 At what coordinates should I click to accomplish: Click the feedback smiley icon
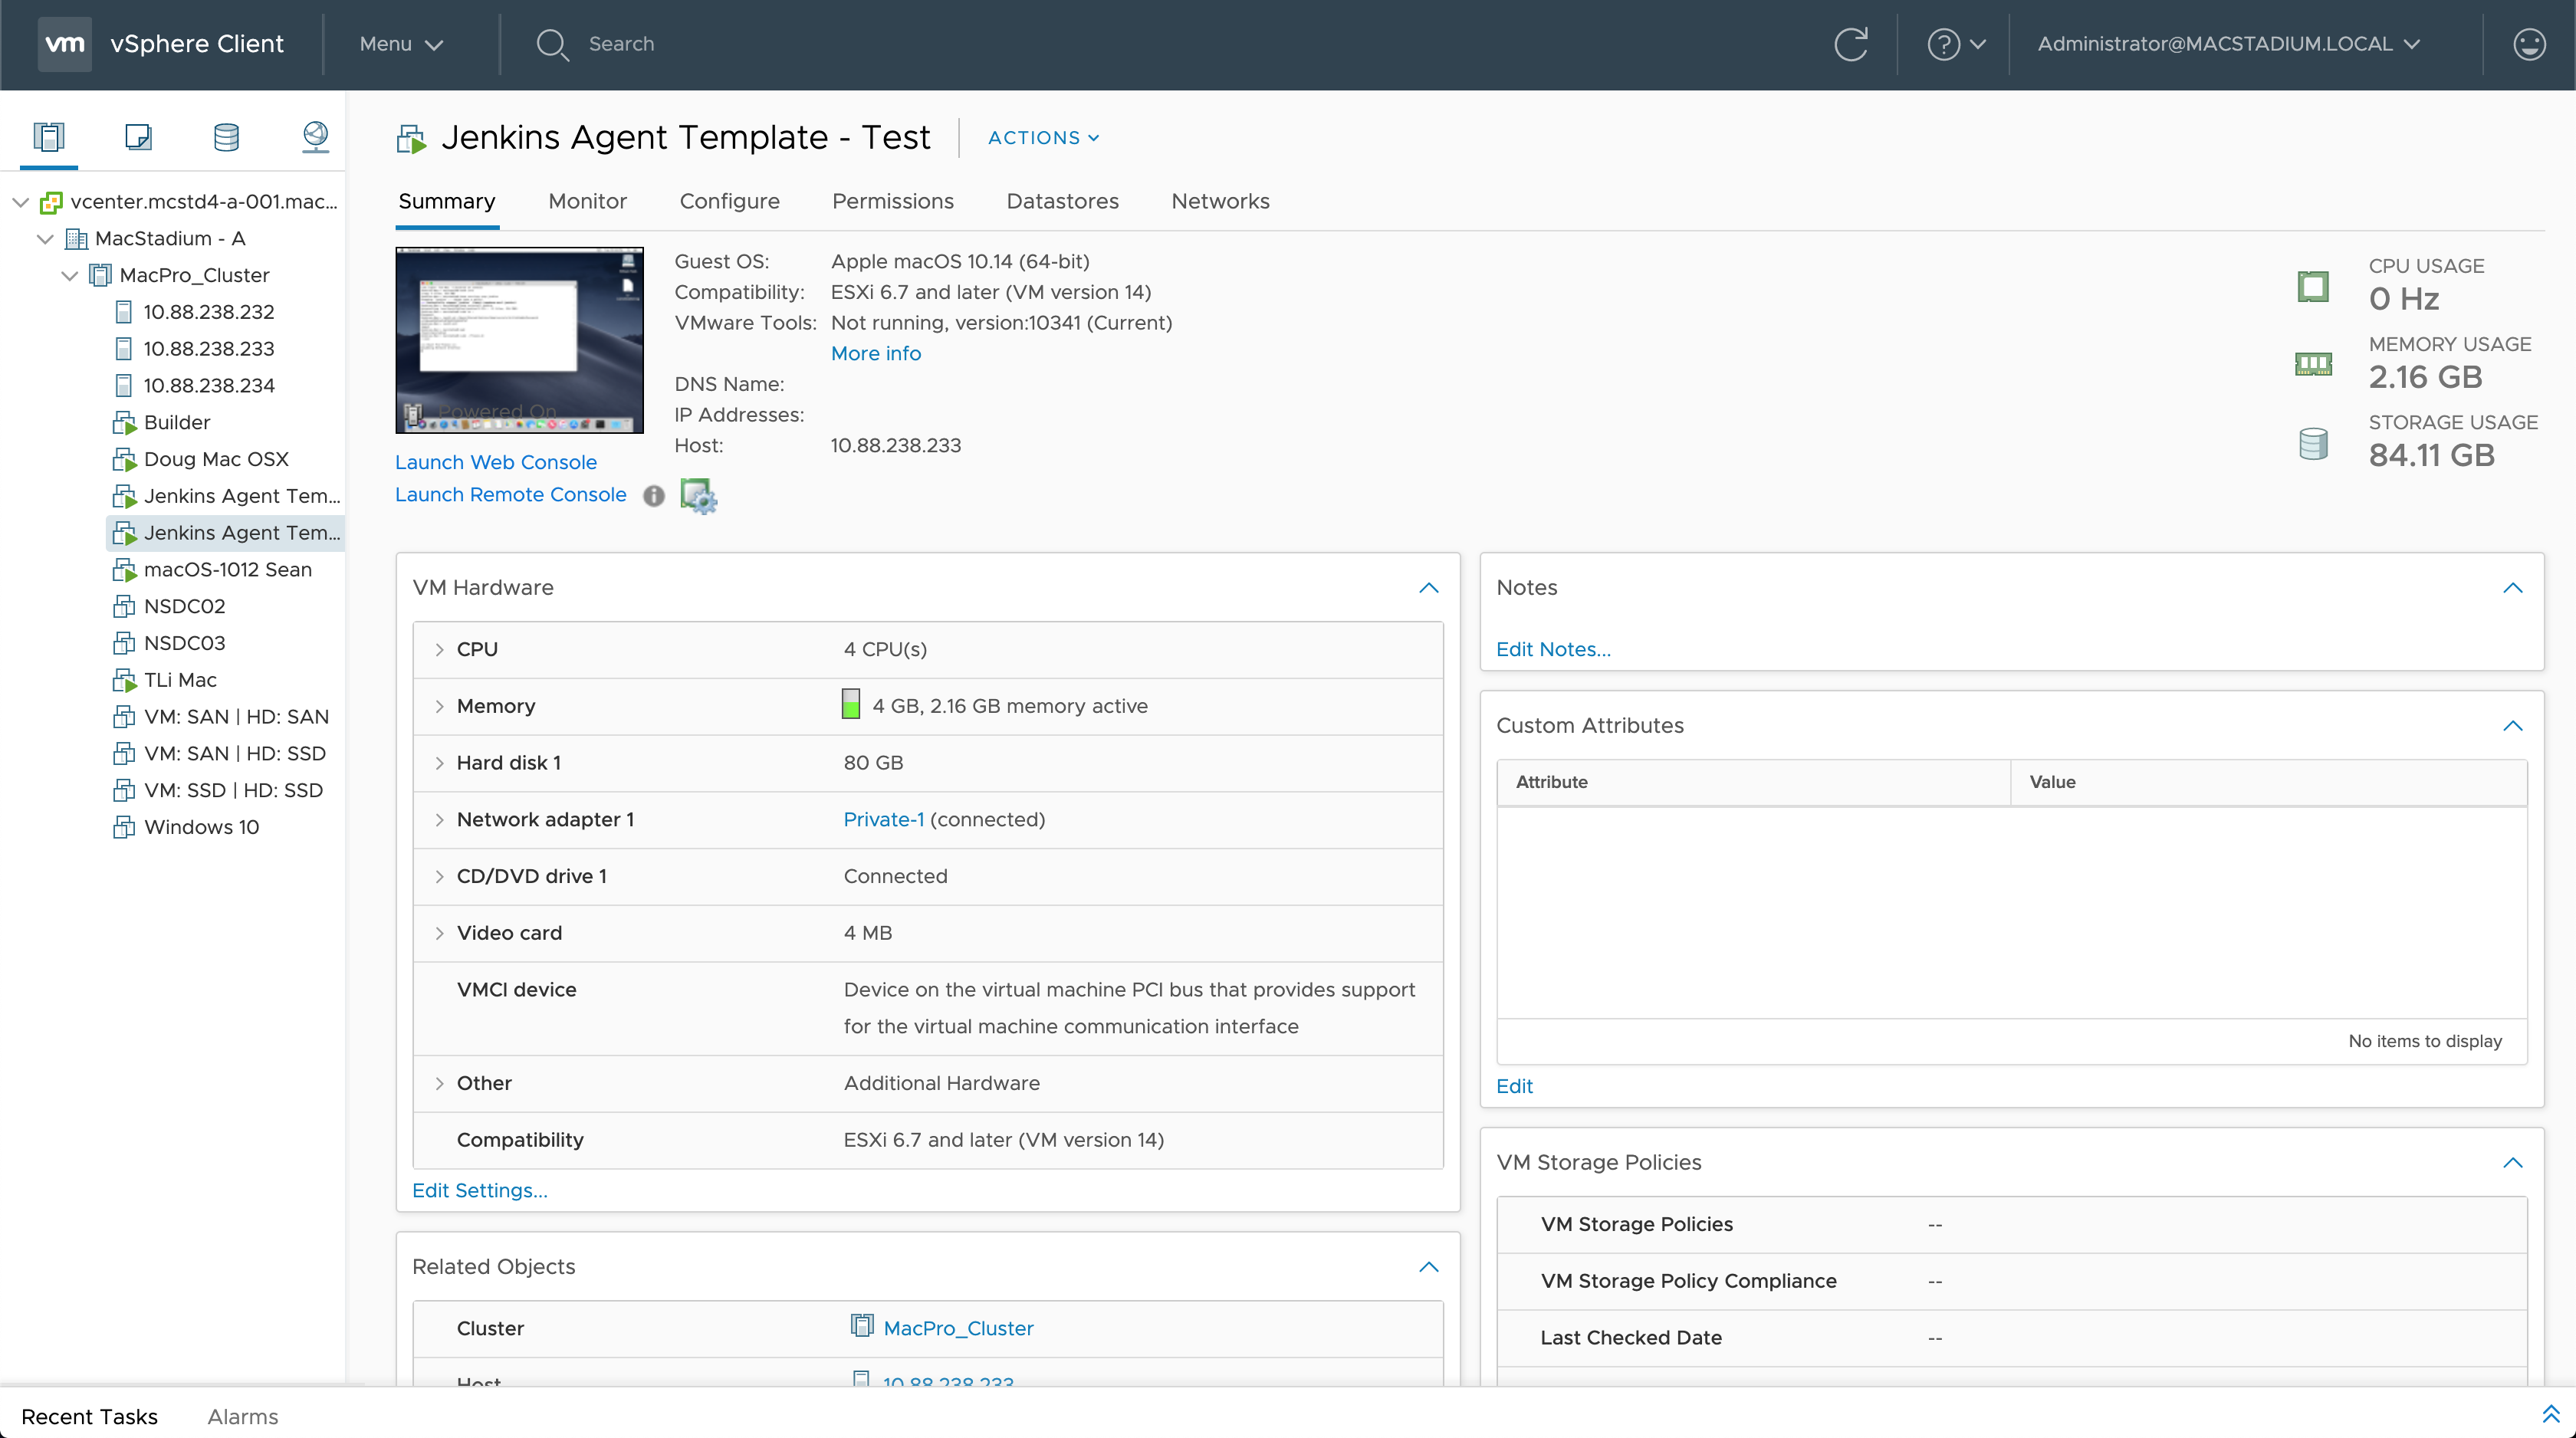[2529, 44]
